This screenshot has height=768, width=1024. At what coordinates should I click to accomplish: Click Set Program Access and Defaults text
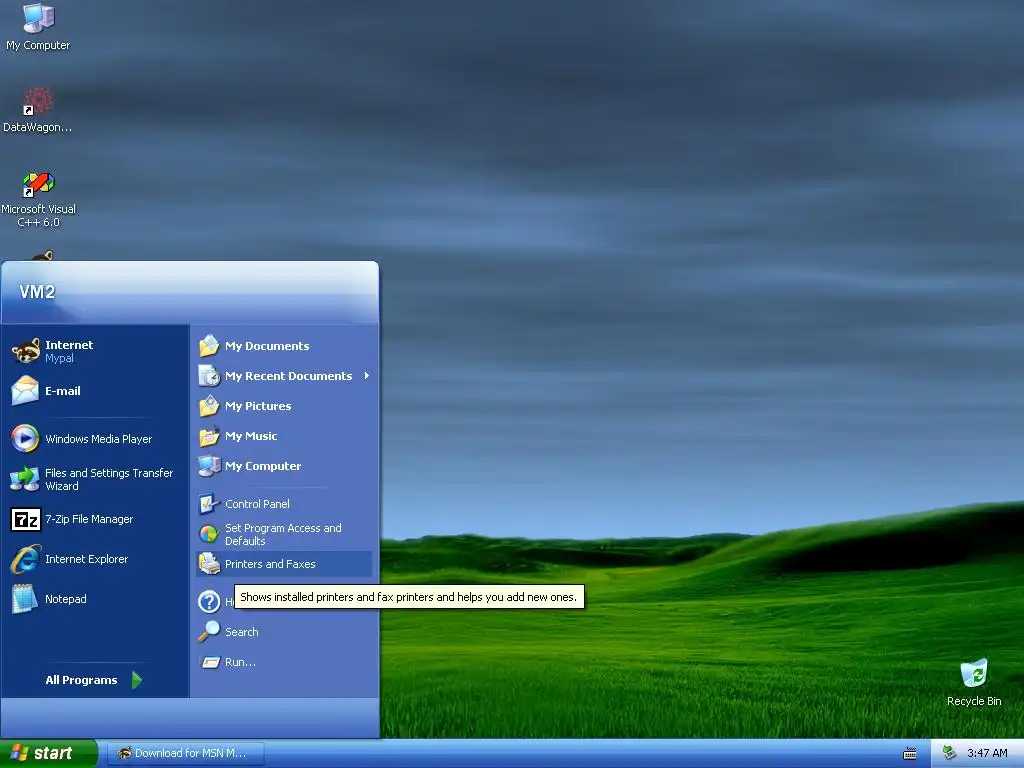pos(283,534)
